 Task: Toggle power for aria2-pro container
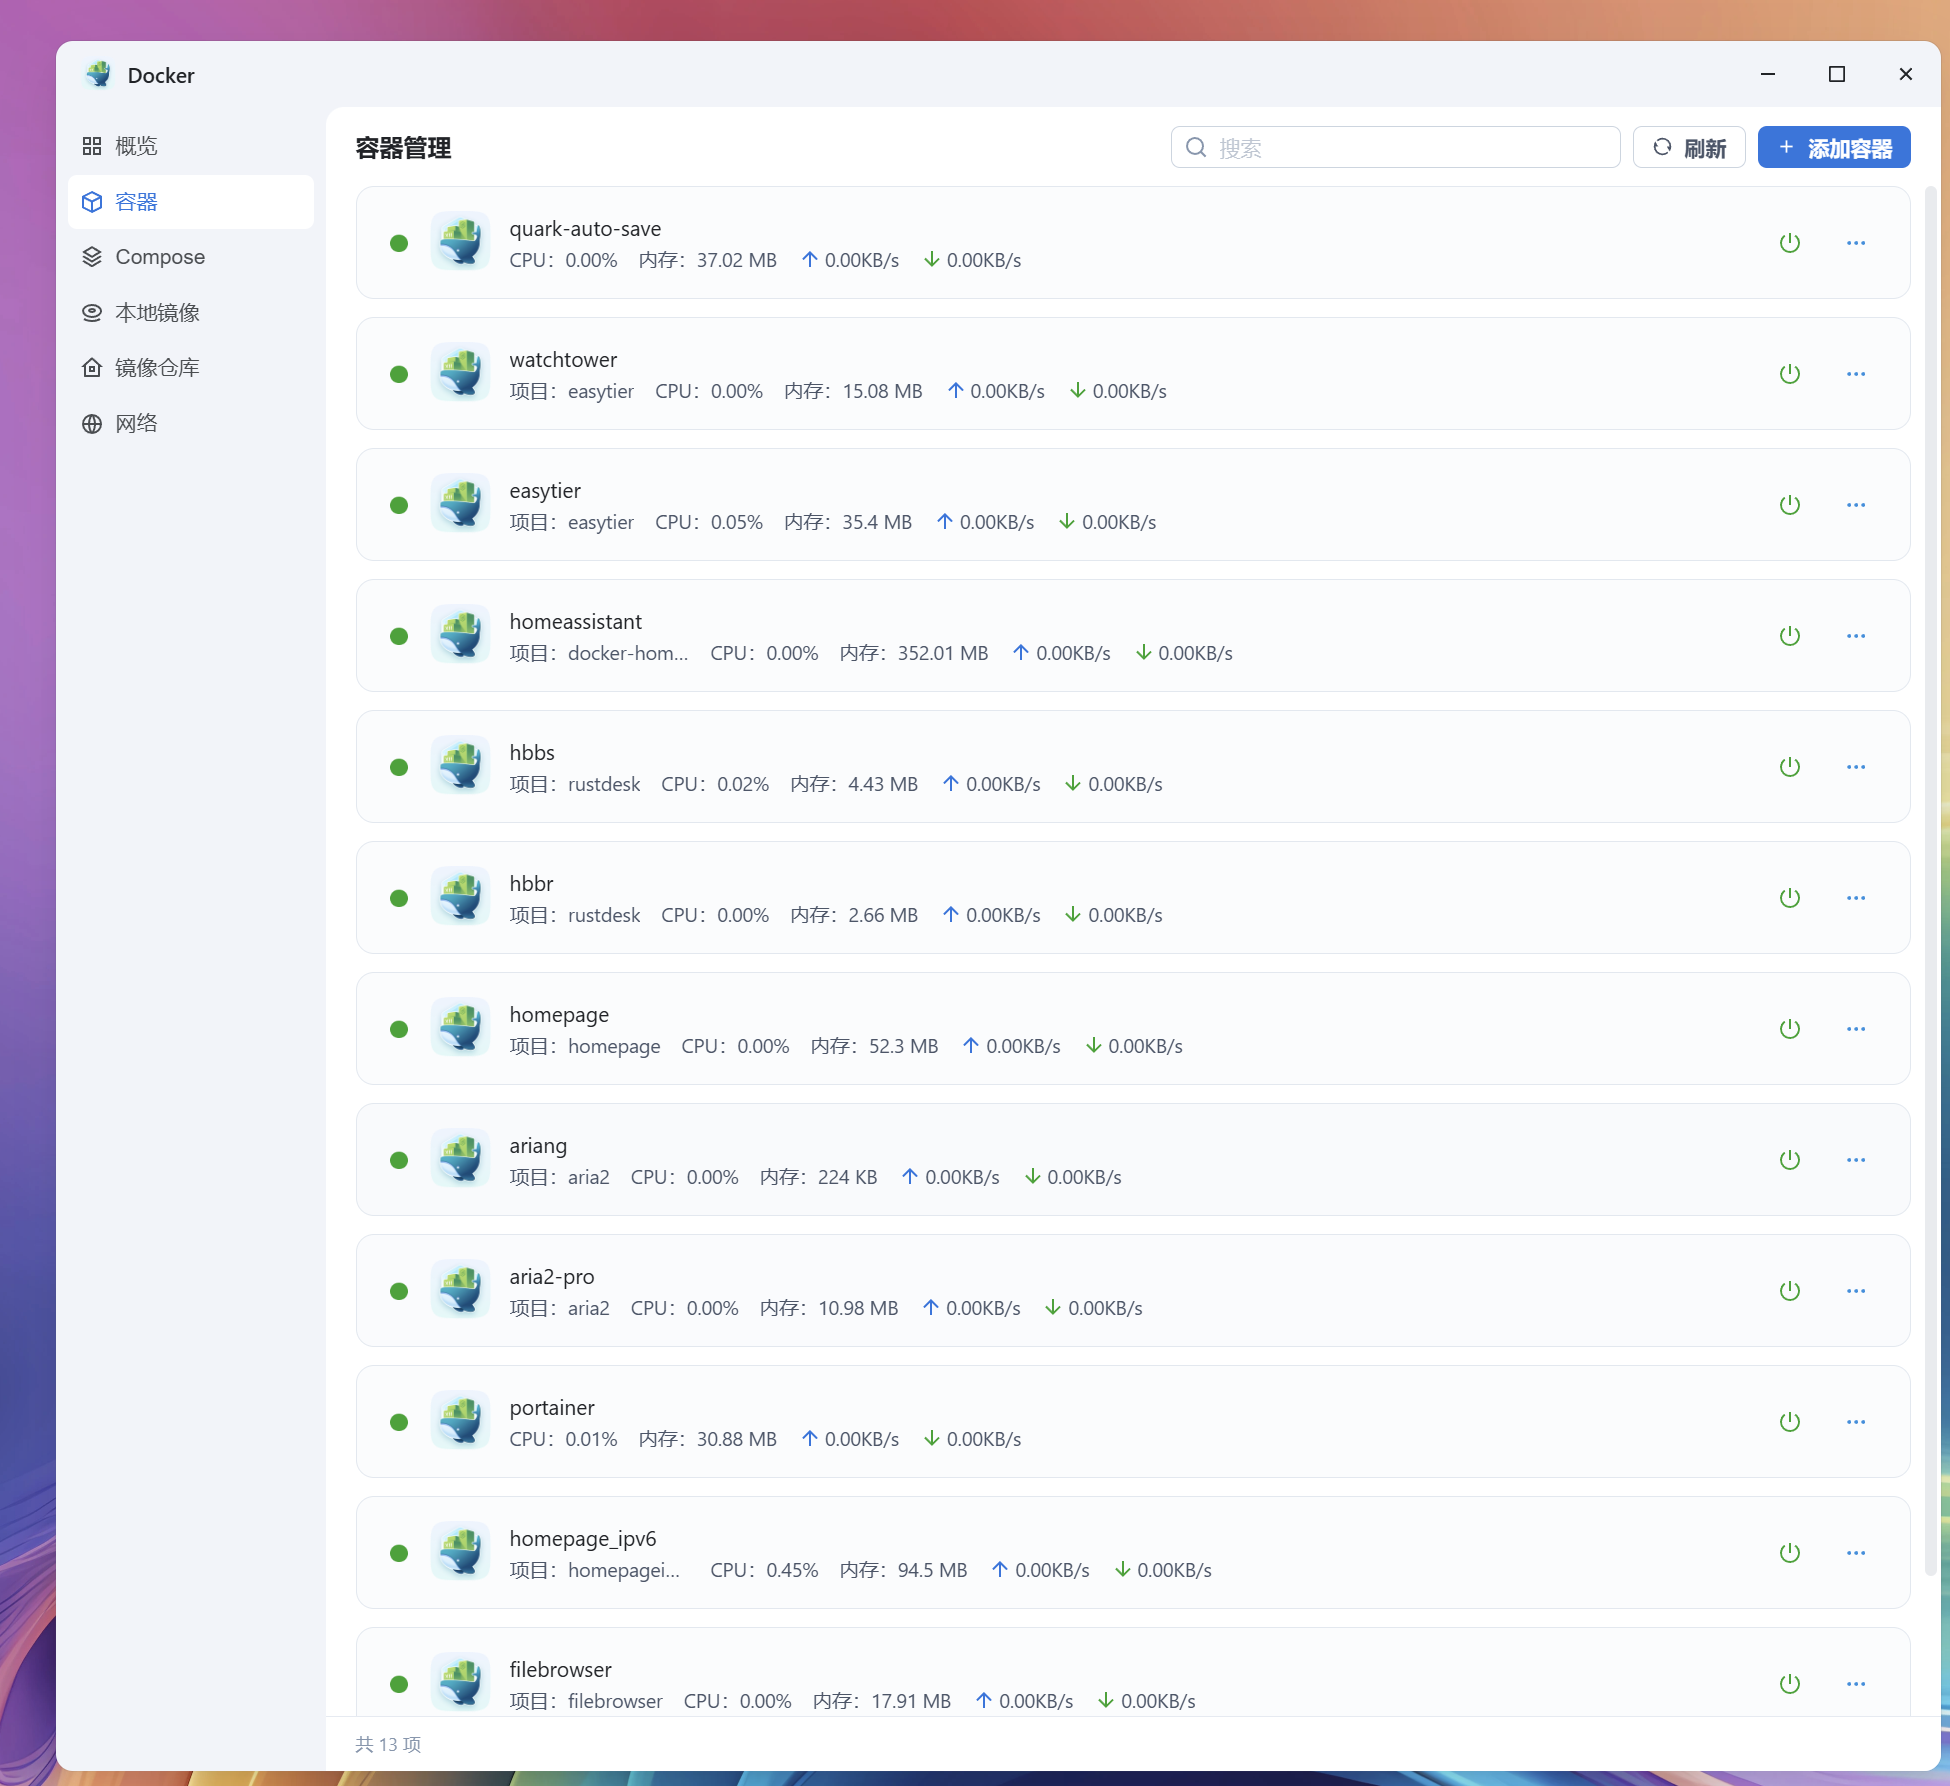1790,1291
